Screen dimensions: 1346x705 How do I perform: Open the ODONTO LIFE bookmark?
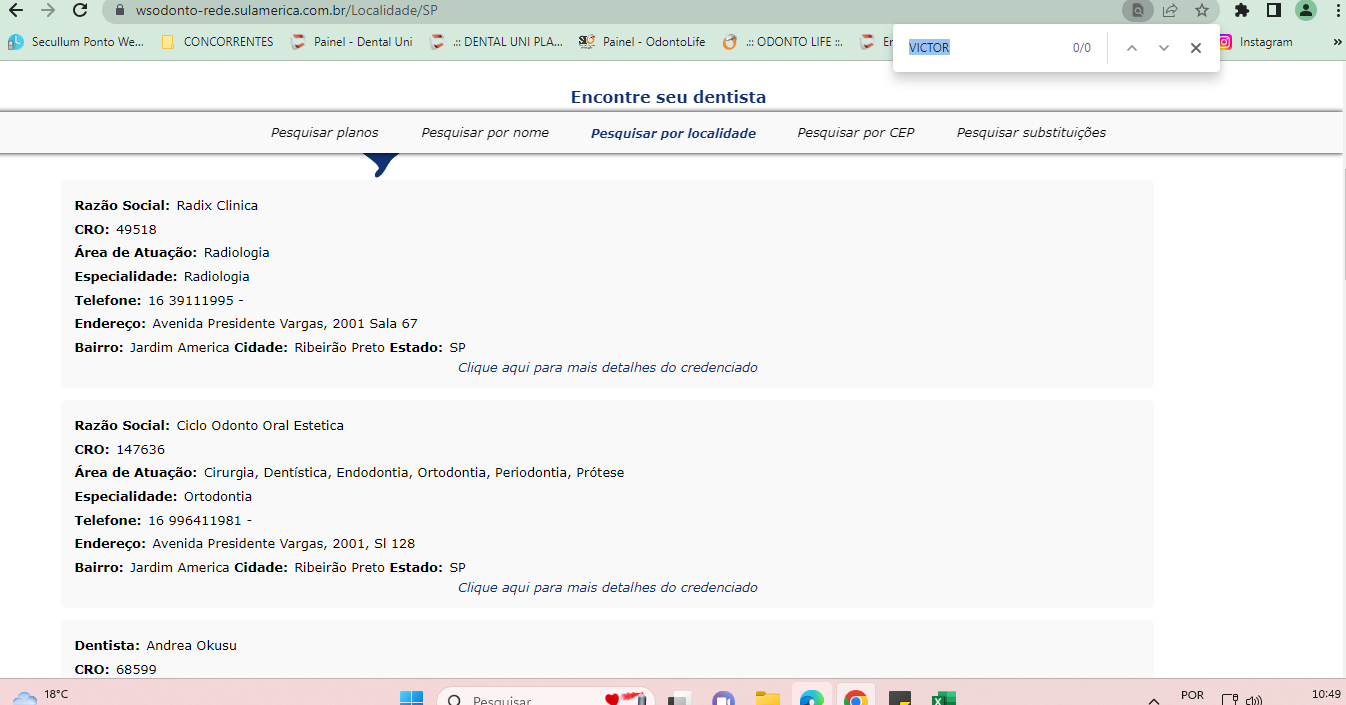782,42
